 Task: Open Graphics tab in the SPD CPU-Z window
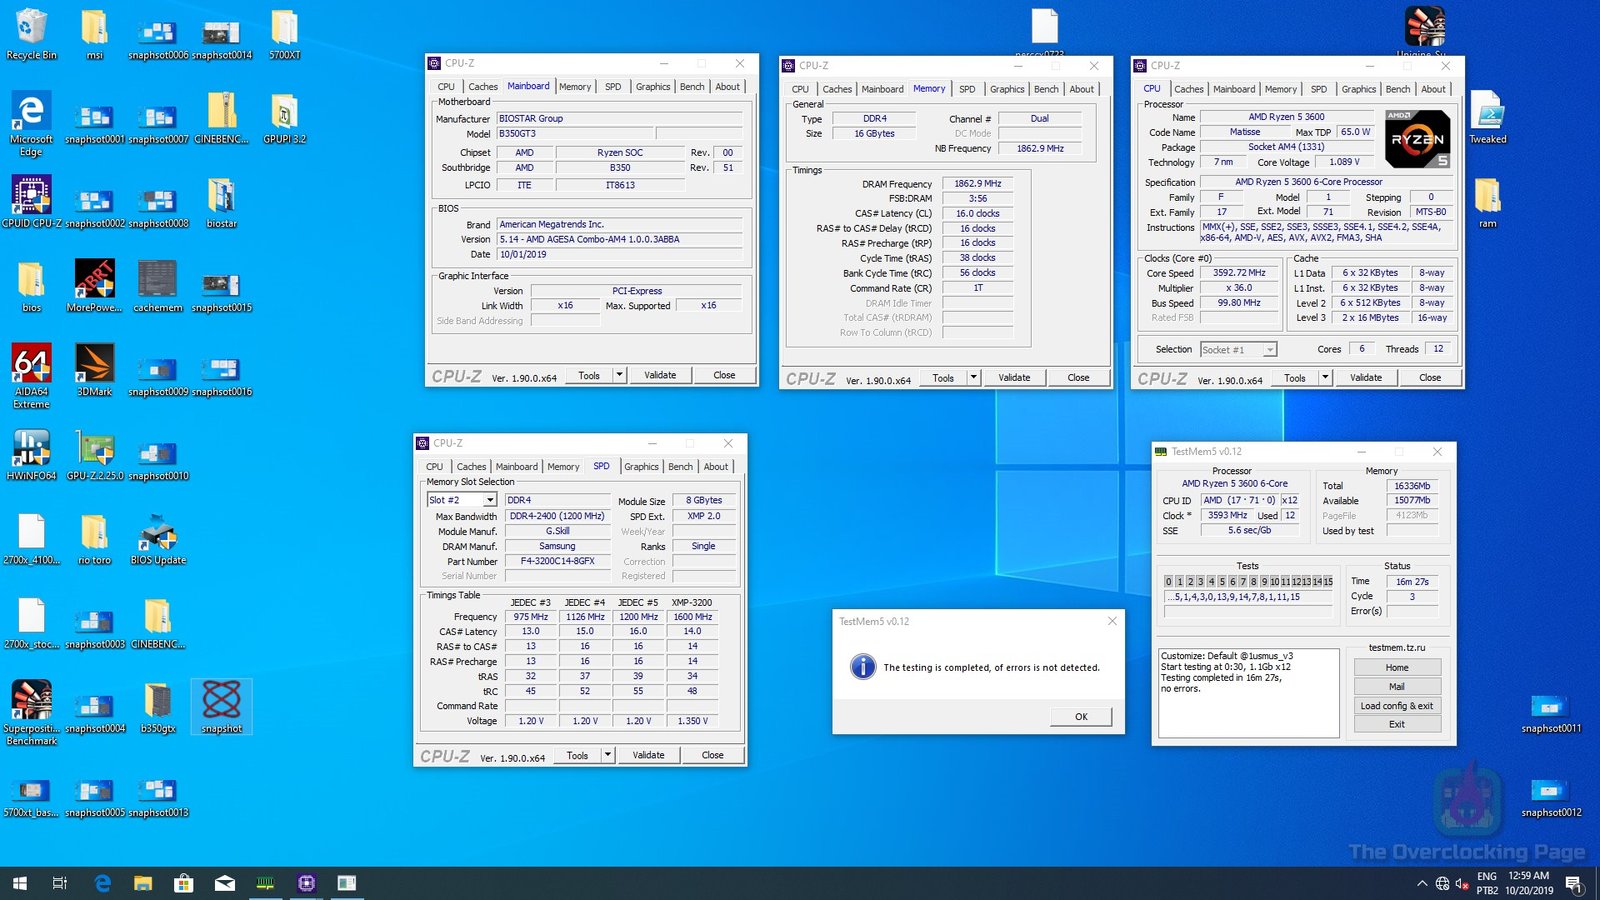641,467
